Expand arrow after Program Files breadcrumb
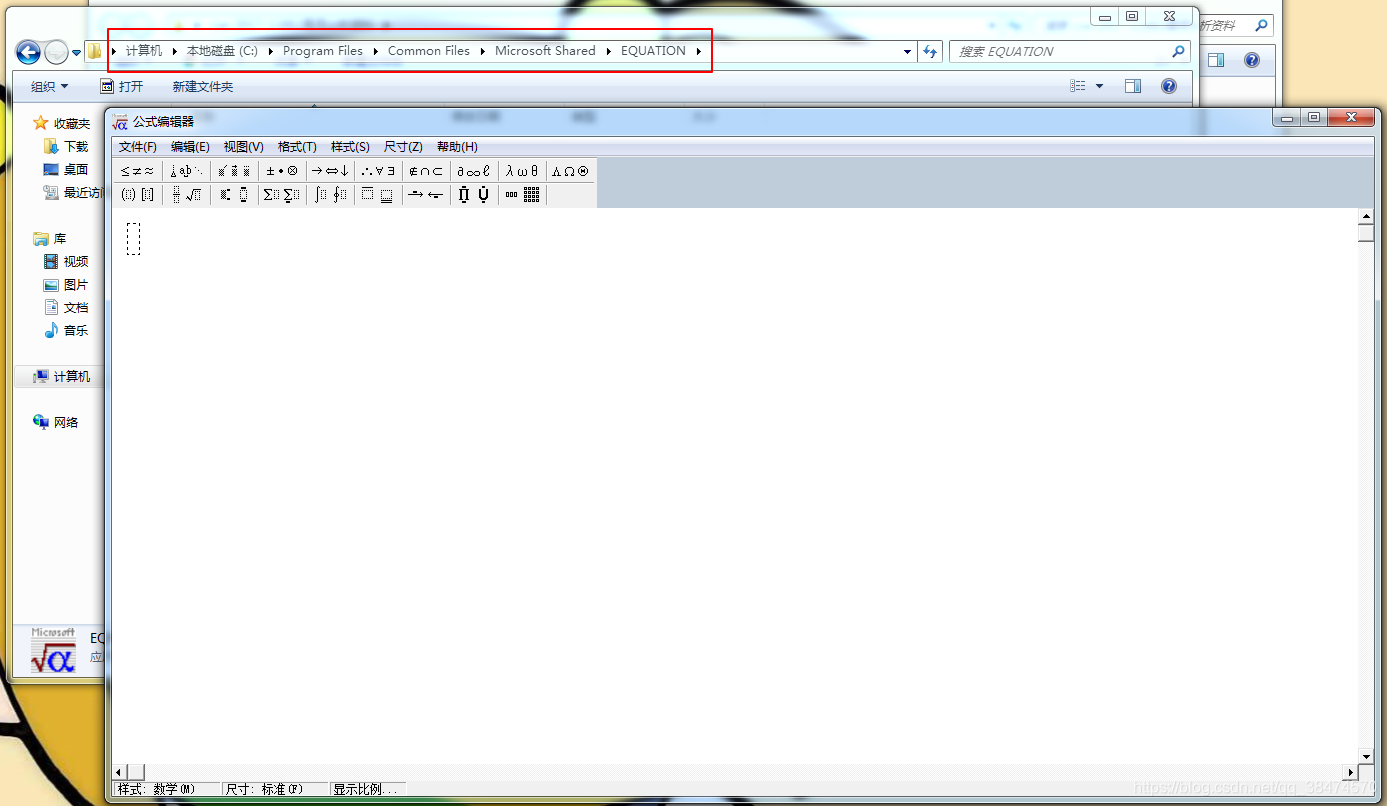This screenshot has width=1387, height=806. click(376, 51)
